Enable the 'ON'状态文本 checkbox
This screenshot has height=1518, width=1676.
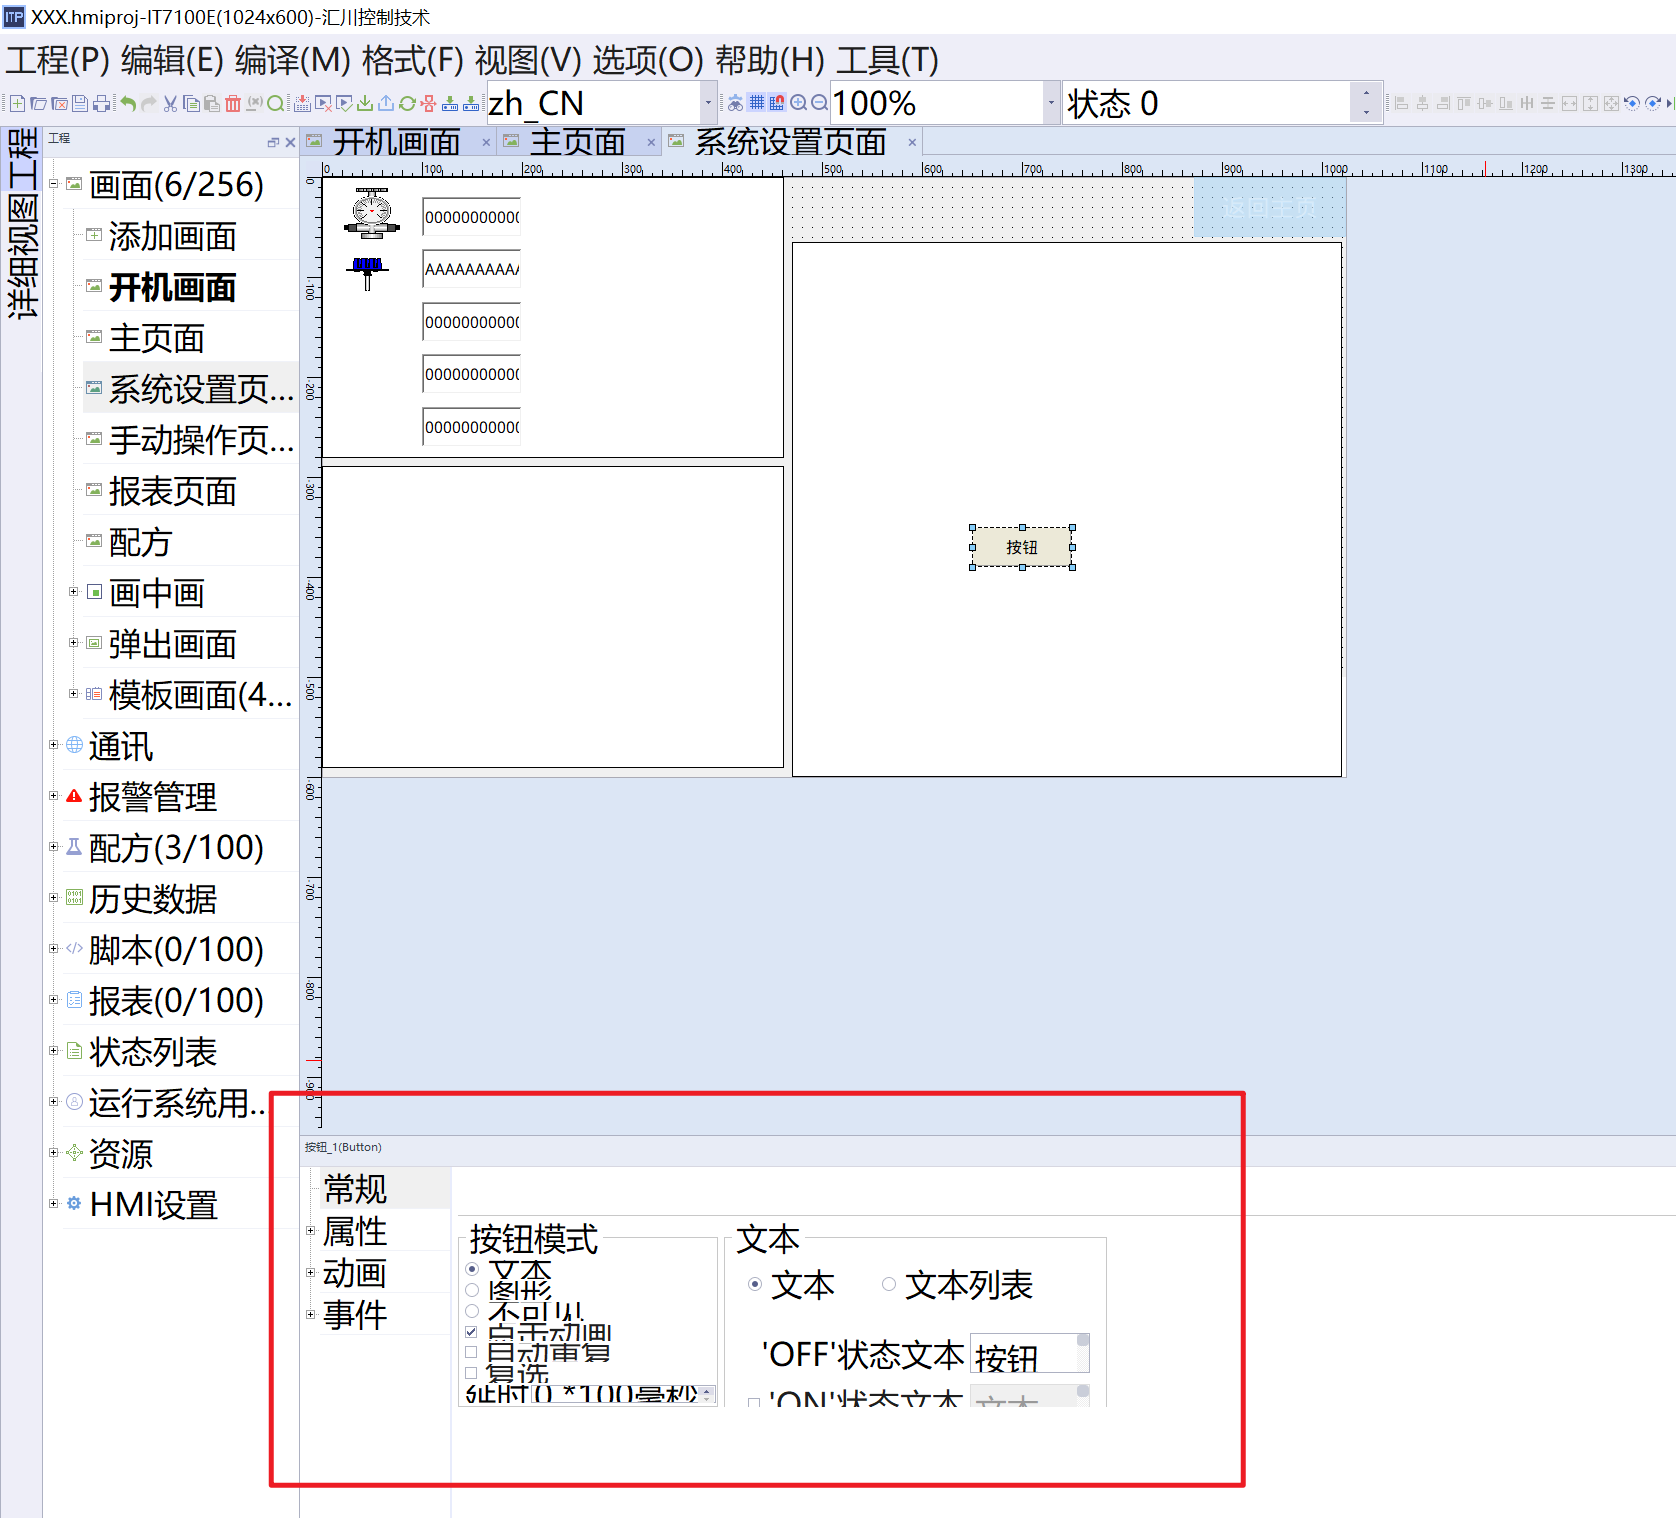(x=754, y=1402)
